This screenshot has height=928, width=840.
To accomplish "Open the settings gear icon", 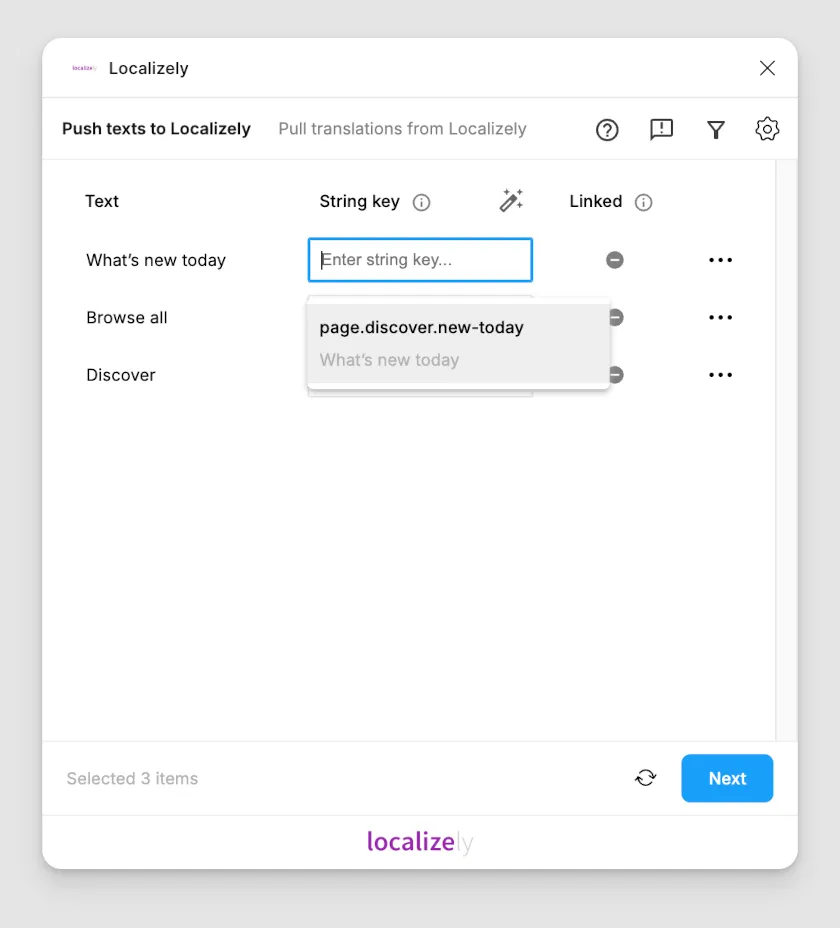I will tap(767, 129).
